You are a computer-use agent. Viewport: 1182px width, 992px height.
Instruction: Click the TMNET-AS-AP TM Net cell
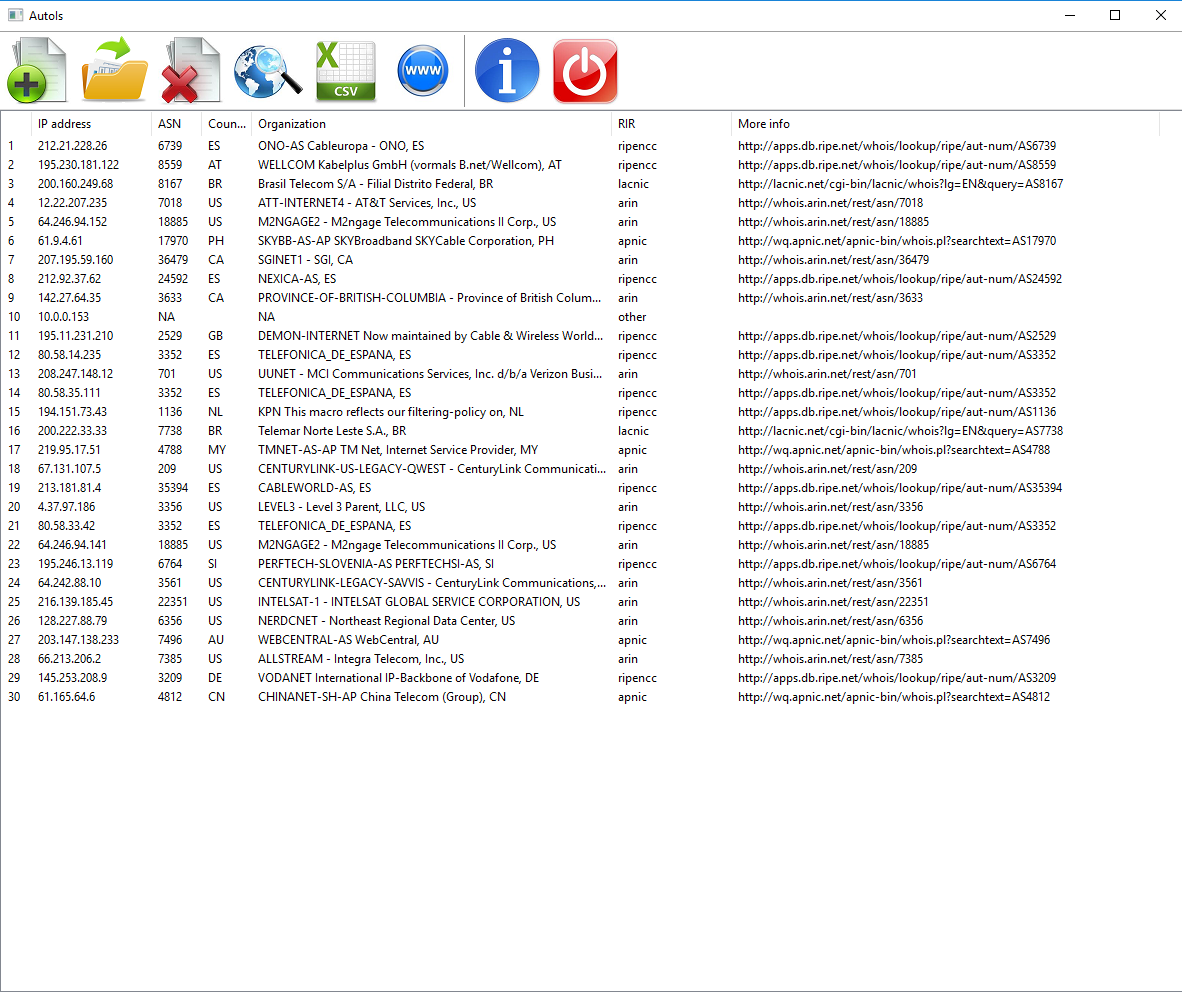pos(398,449)
